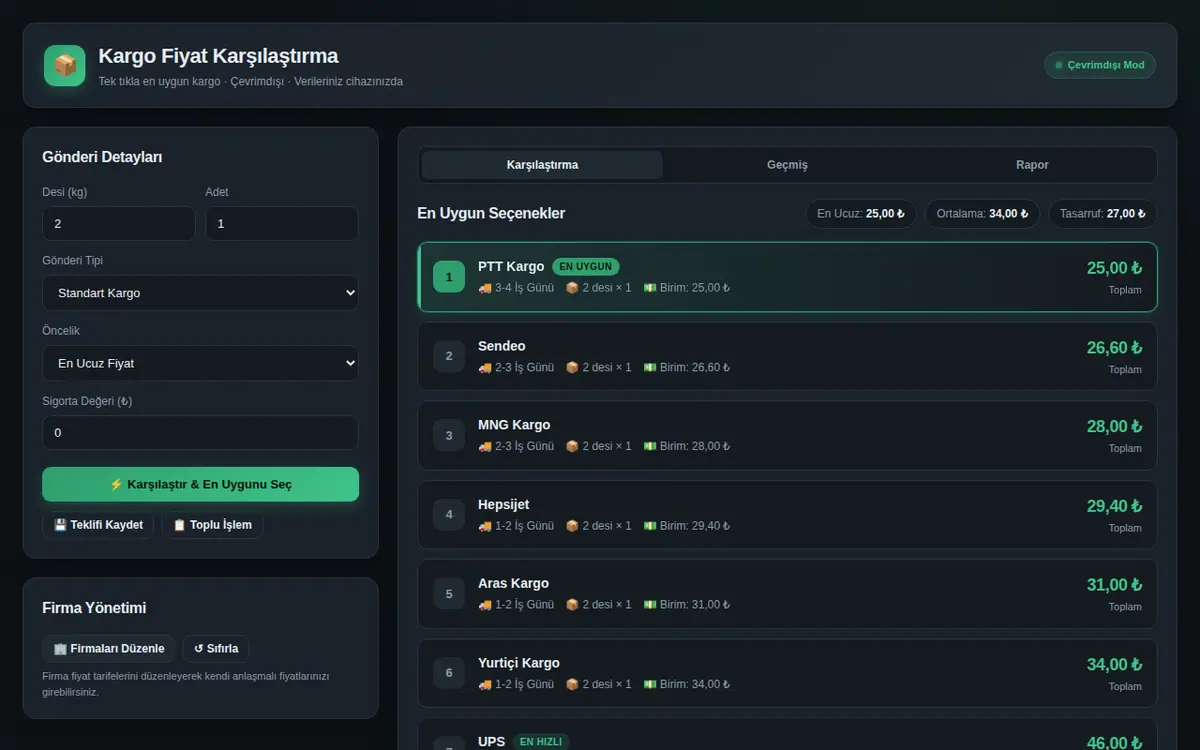Click the EN UYGUN badge on PTT Kargo
1200x750 pixels.
point(586,267)
